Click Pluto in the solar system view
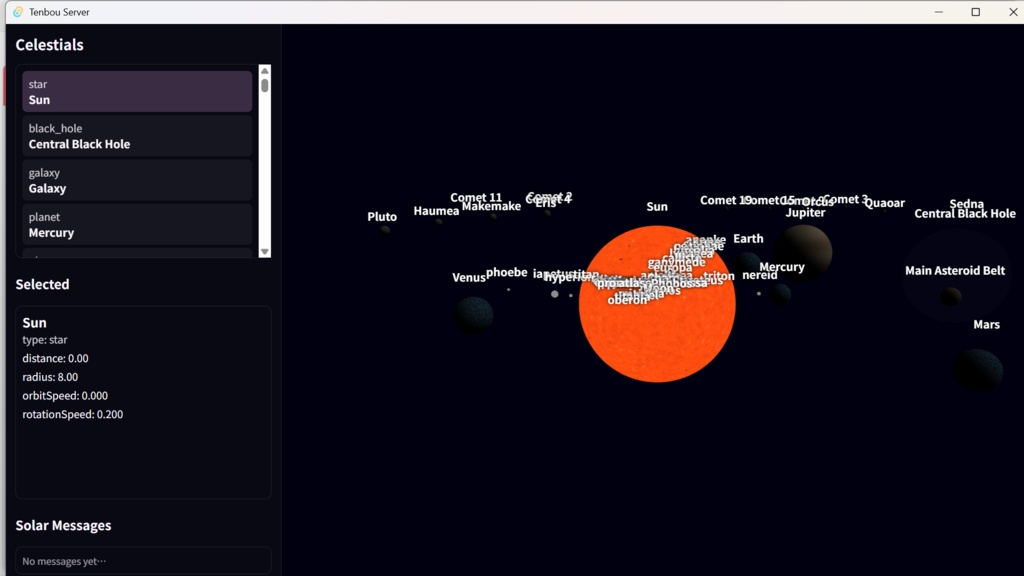Viewport: 1024px width, 576px height. point(381,217)
